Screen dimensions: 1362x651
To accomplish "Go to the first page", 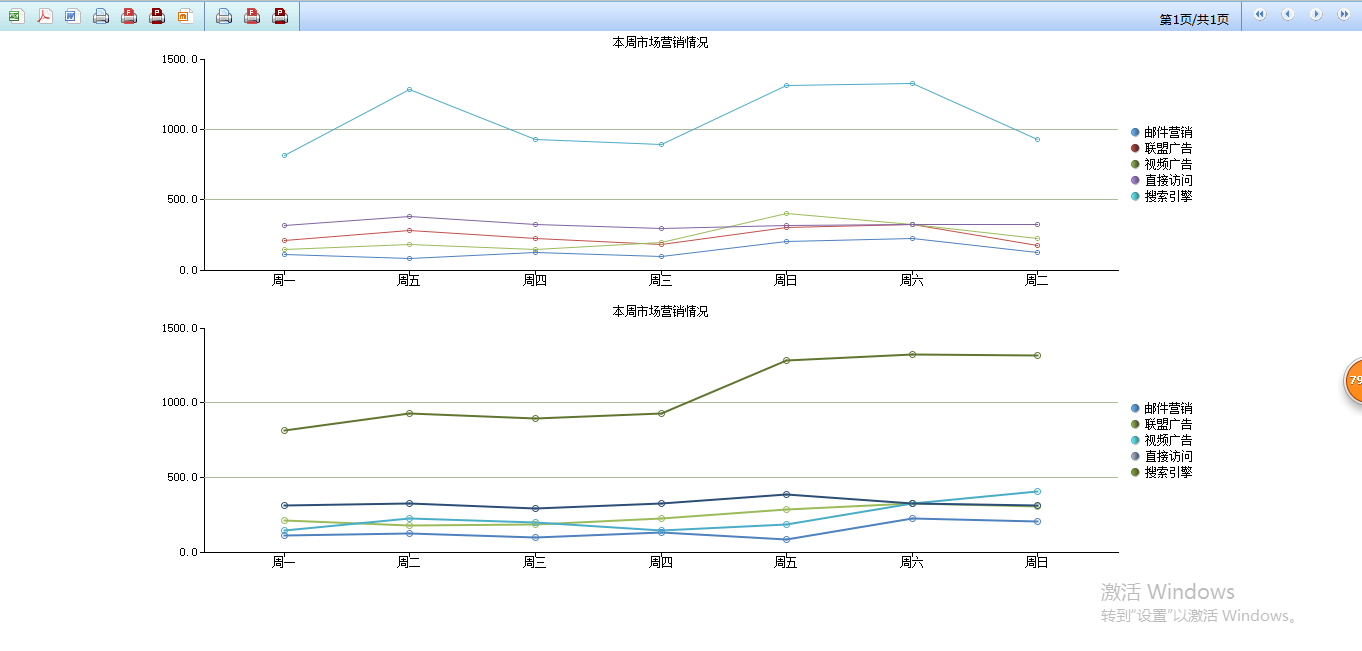I will 1260,14.
